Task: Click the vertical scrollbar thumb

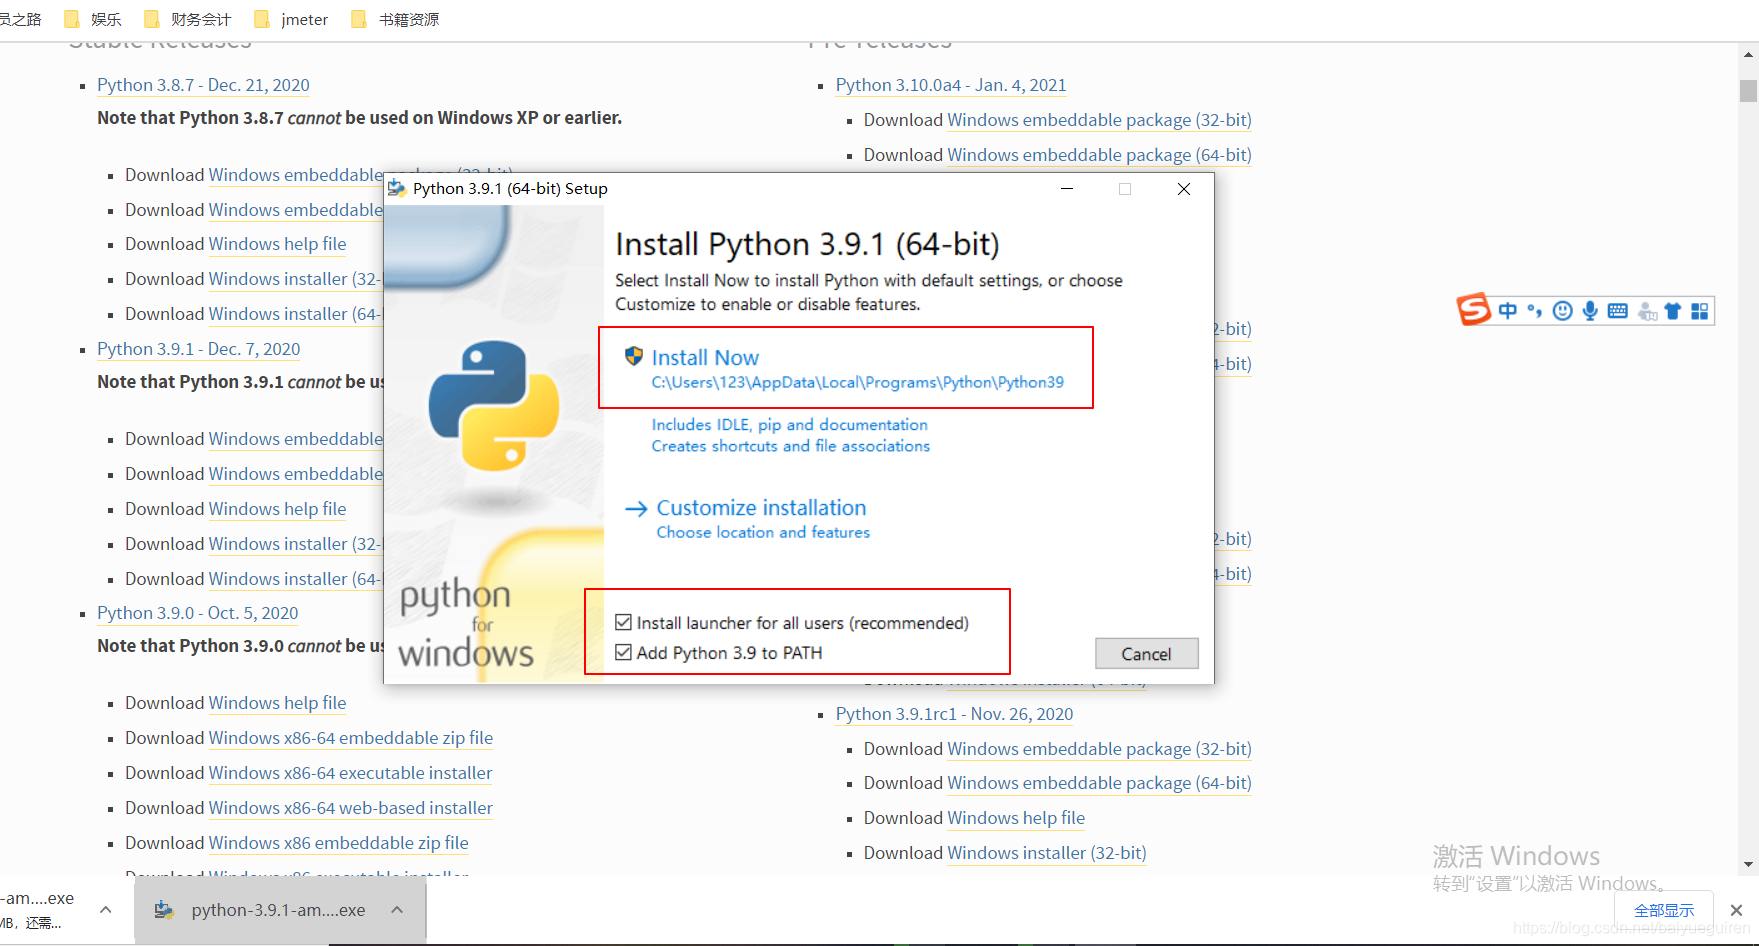Action: 1748,91
